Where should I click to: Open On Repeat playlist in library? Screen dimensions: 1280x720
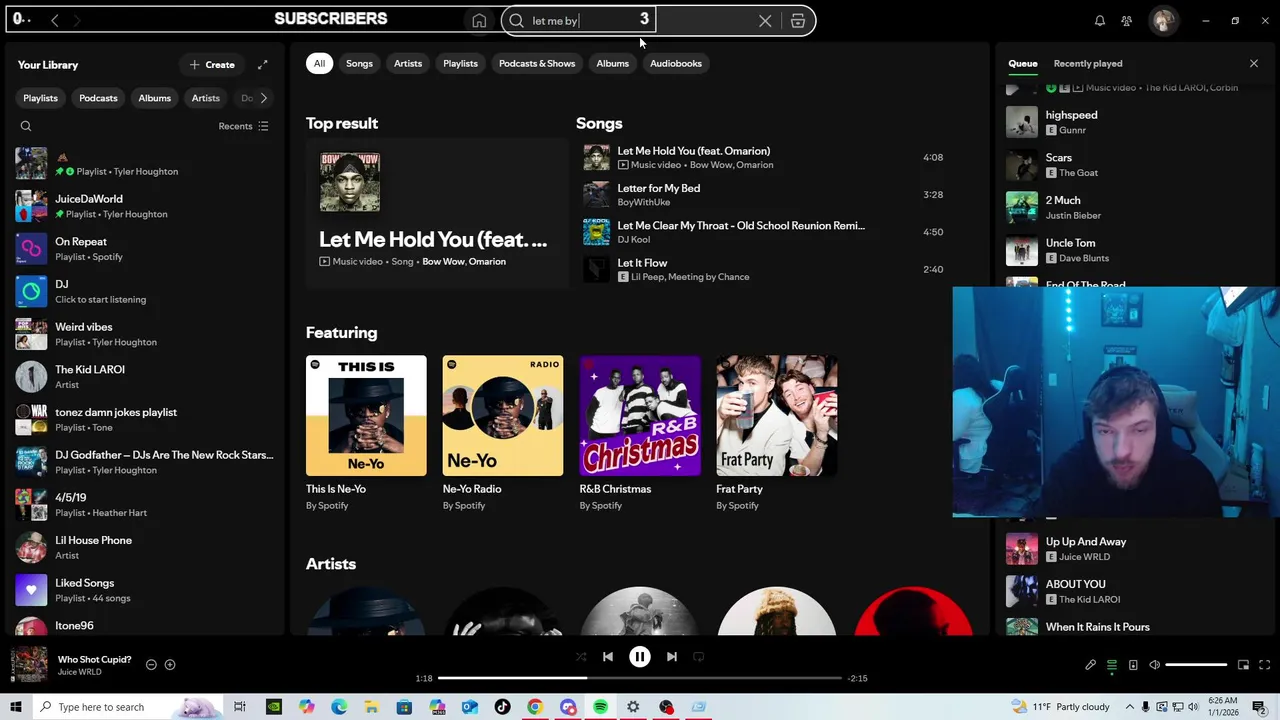point(145,249)
